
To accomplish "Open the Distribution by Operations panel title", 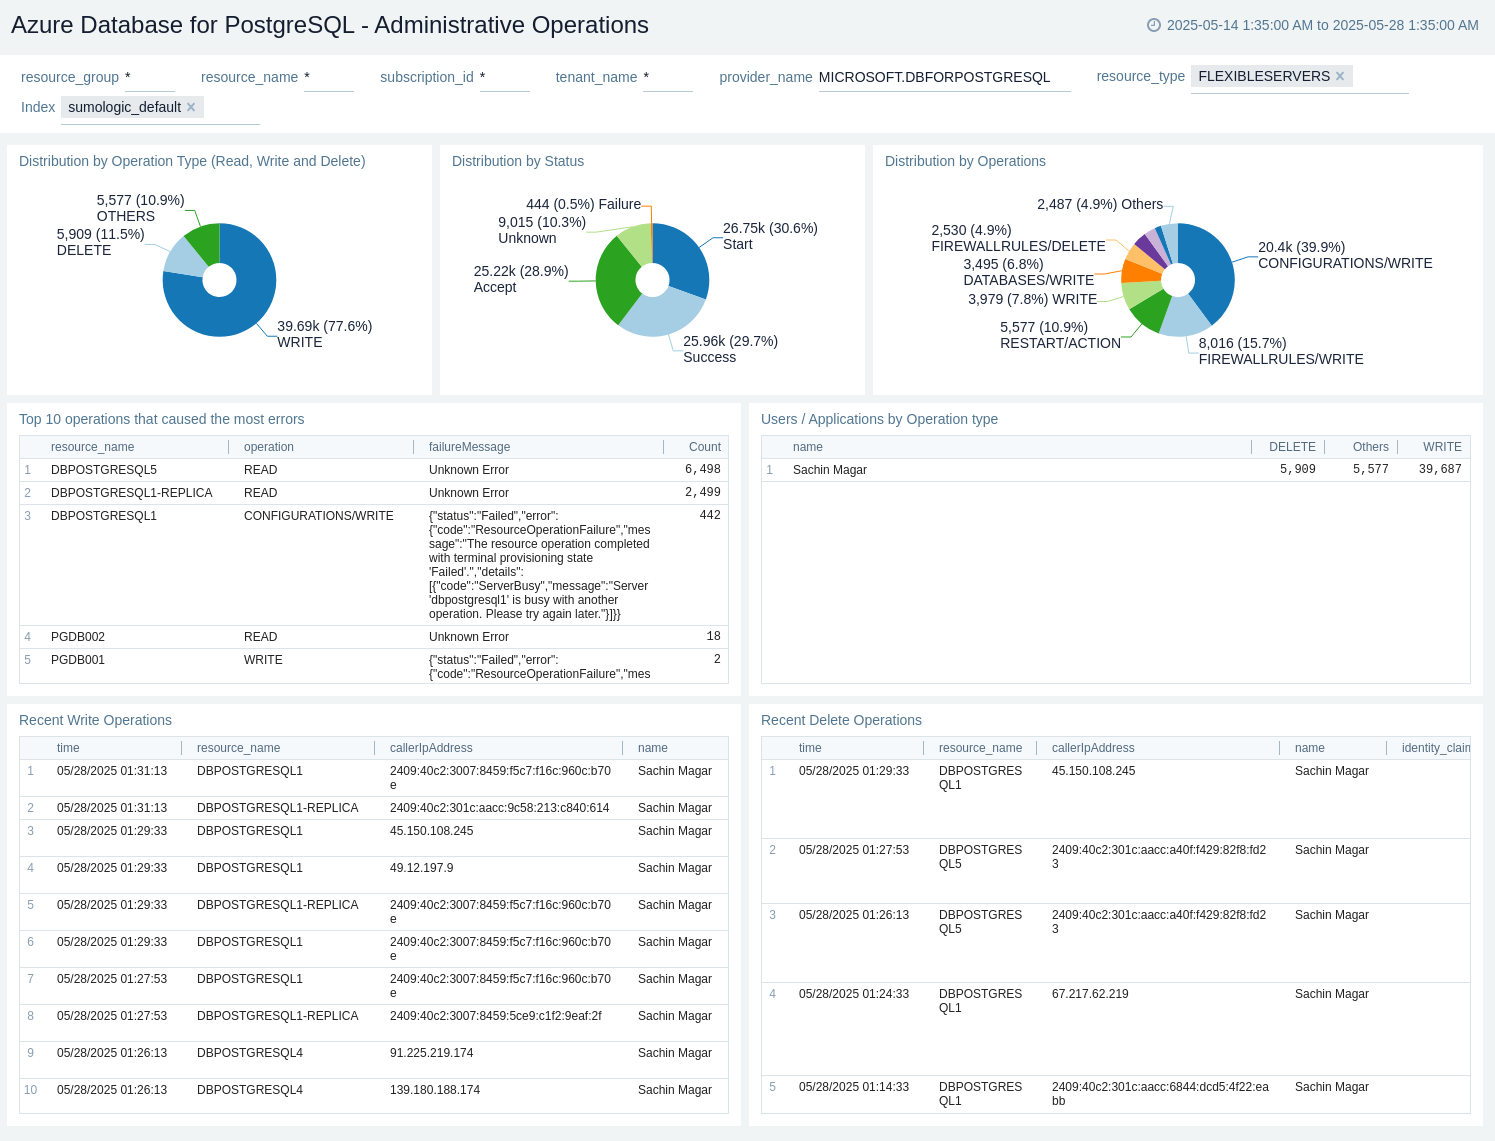I will (x=965, y=161).
